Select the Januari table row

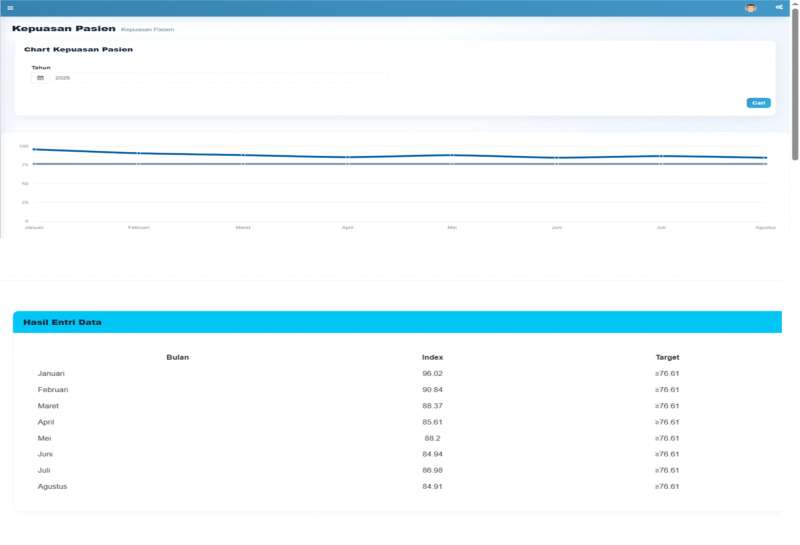(x=397, y=374)
